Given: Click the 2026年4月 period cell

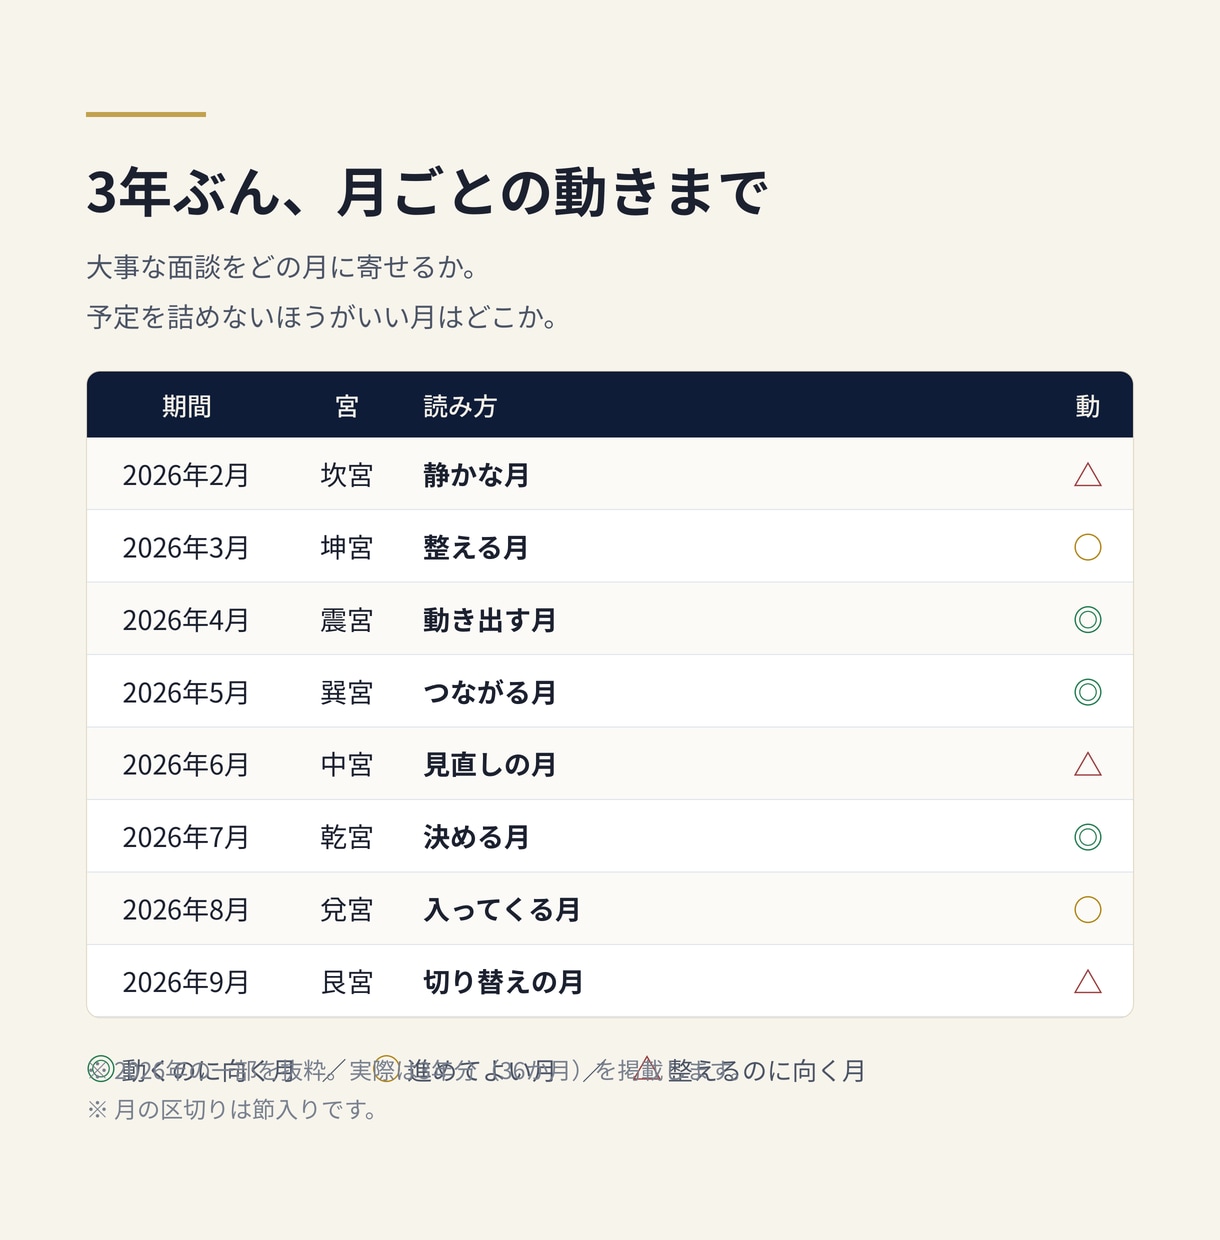Looking at the screenshot, I should [x=186, y=620].
